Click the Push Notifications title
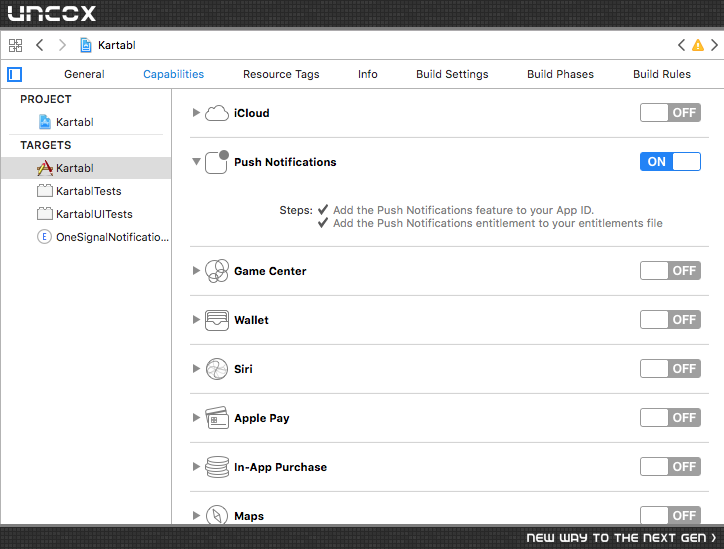The height and width of the screenshot is (549, 724). tap(285, 162)
